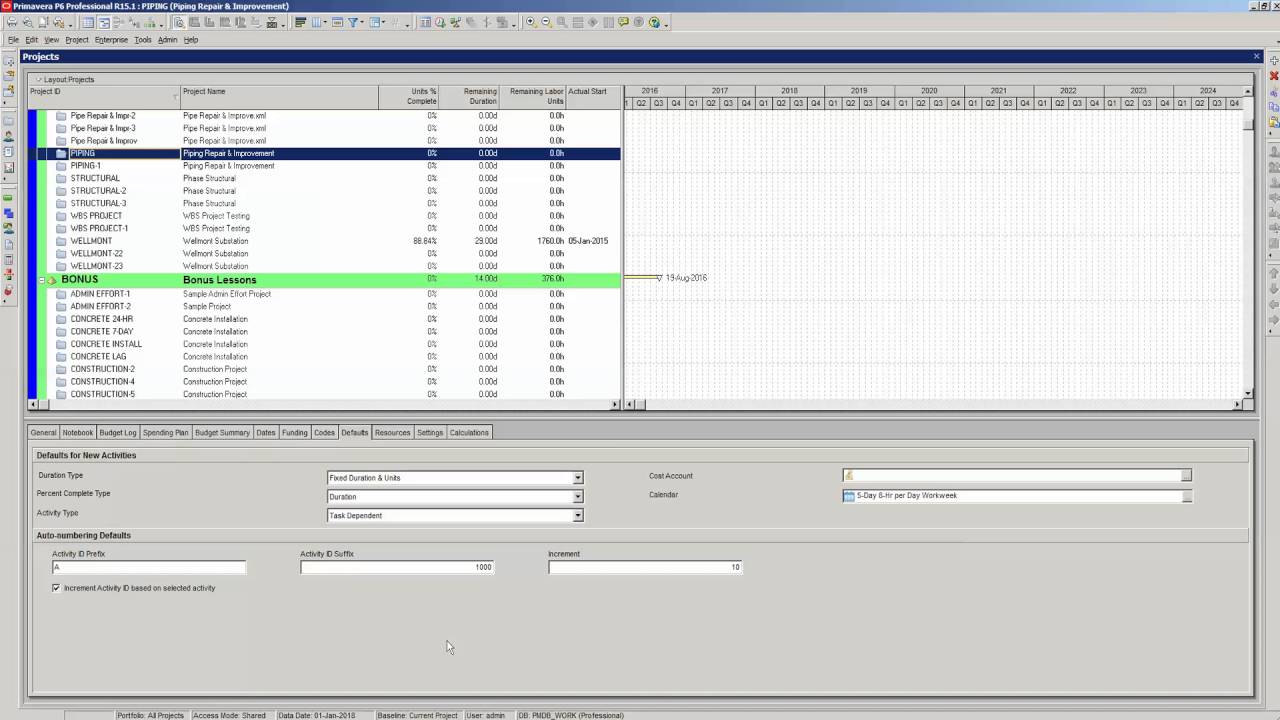Open the Layout: Projects options triangle
The image size is (1280, 720).
39,79
